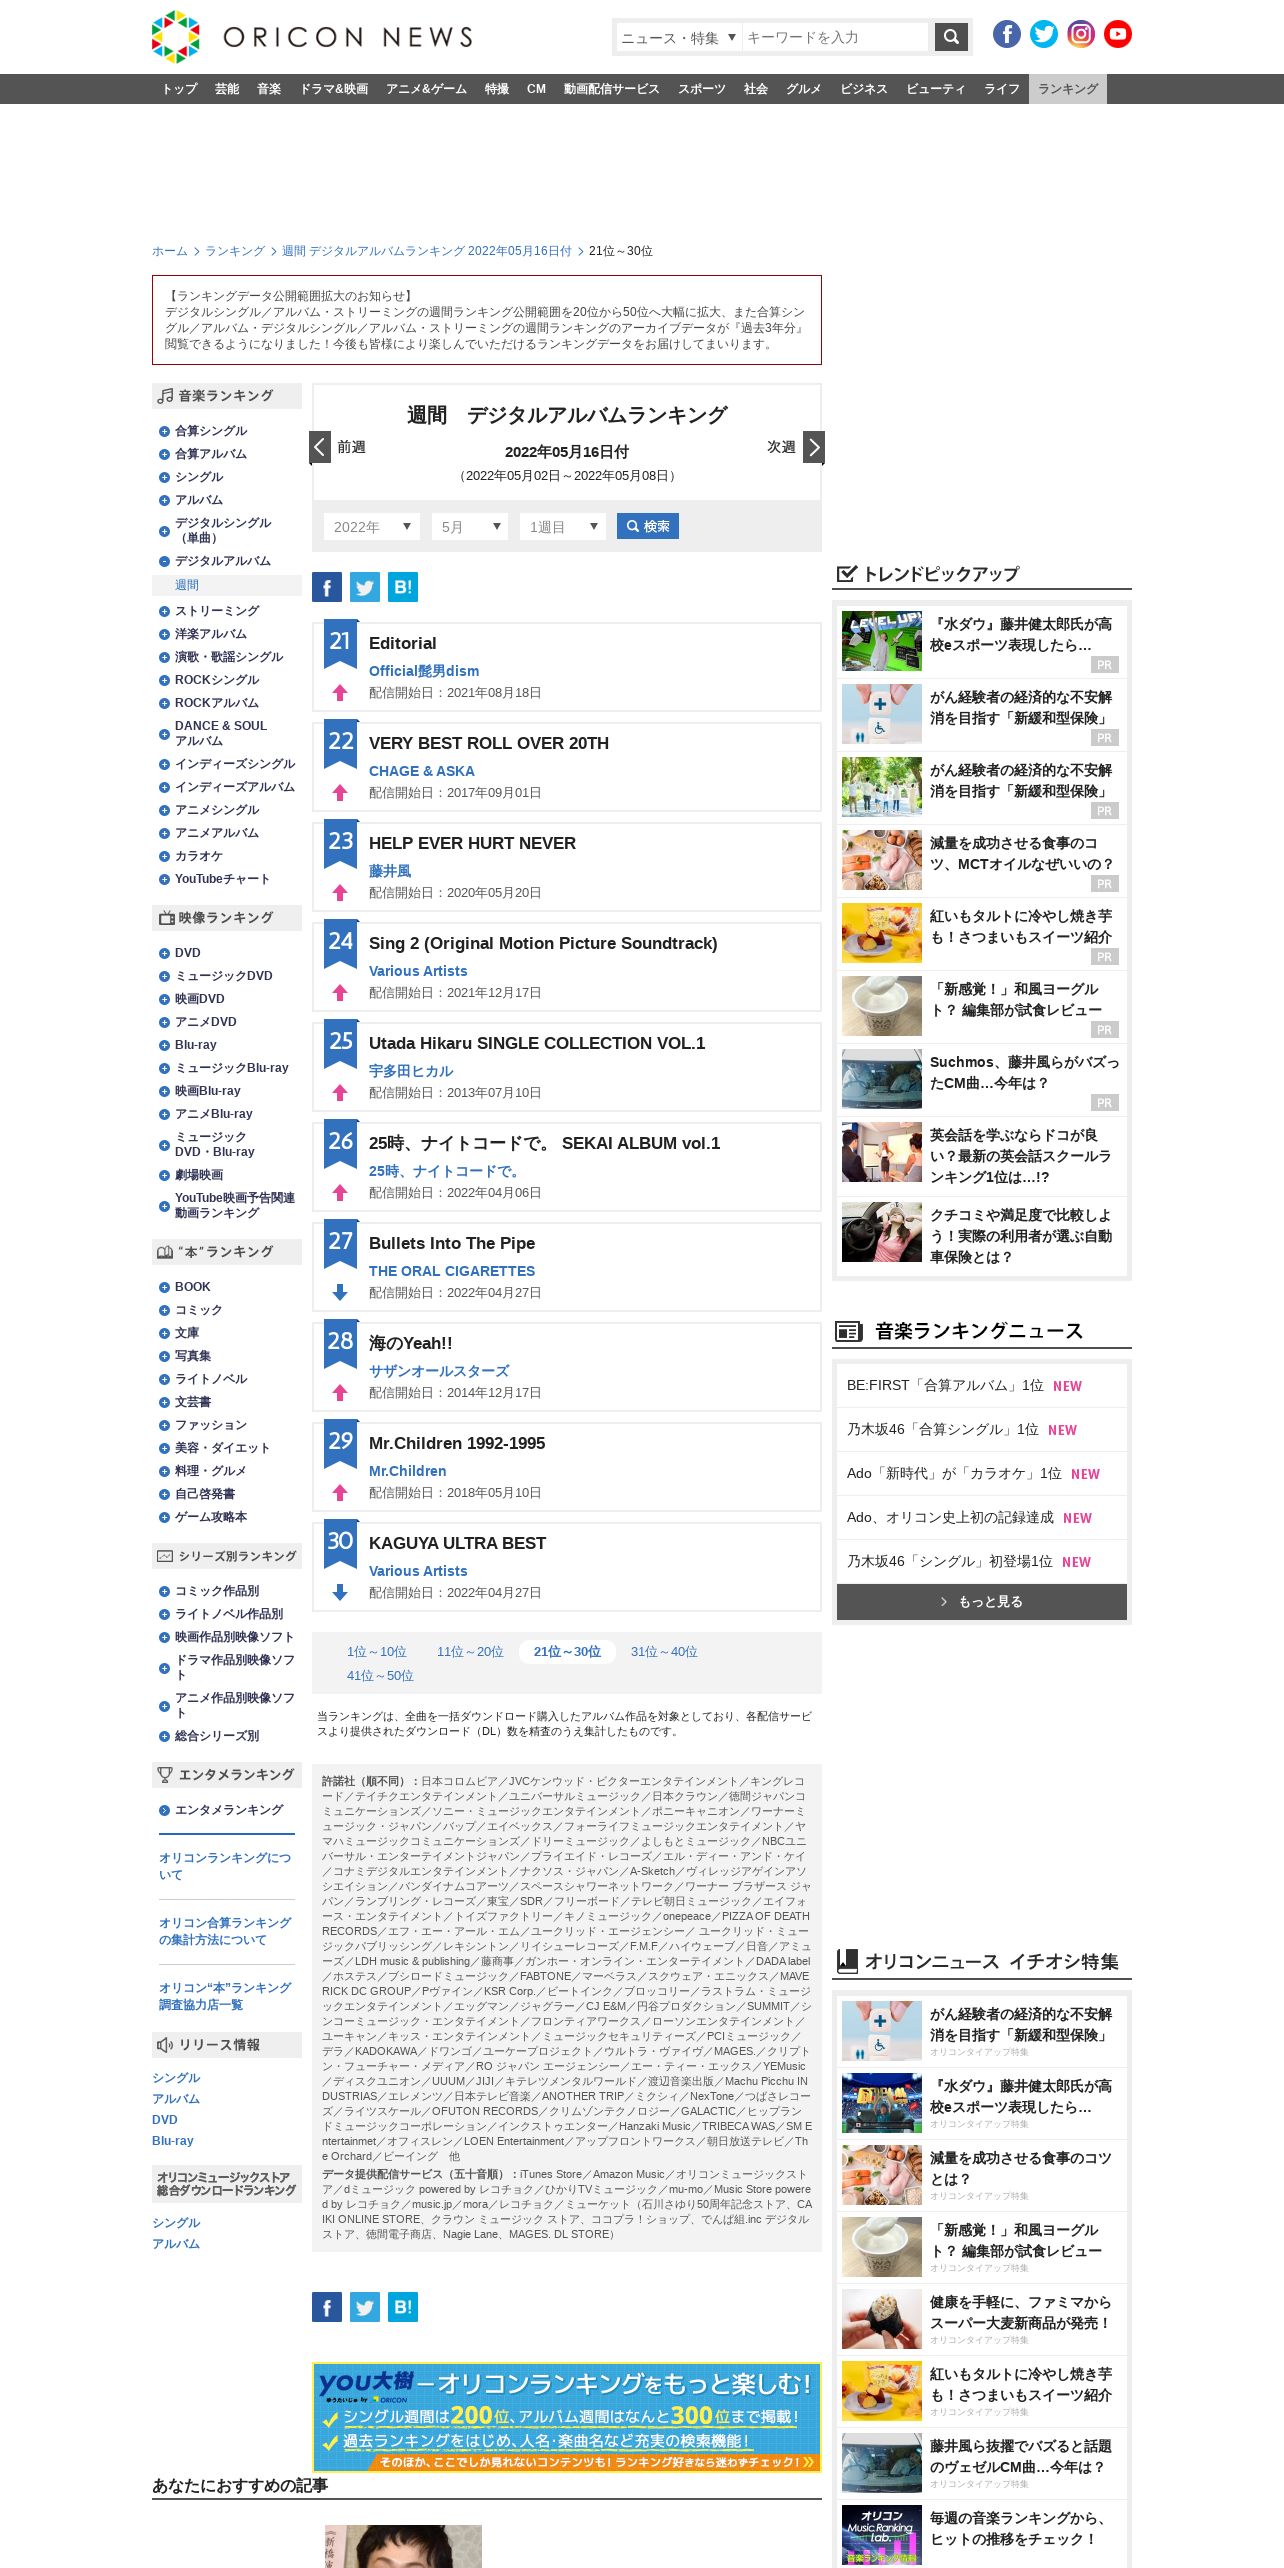Open 水ダウ 藤井健太郎 trend pickup thumbnail

882,641
